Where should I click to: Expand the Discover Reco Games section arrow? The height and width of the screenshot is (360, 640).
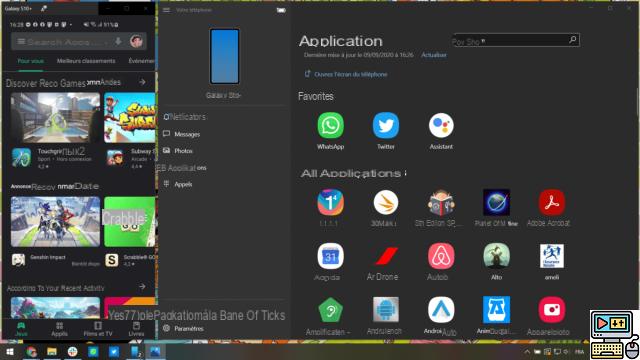point(142,82)
